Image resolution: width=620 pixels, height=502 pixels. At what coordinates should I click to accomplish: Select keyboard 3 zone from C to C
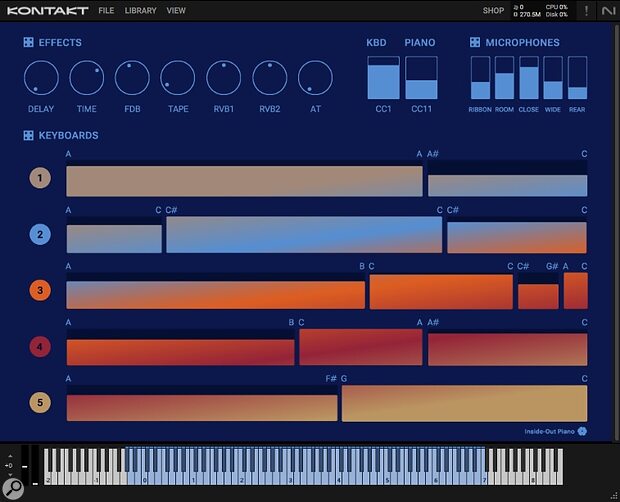pyautogui.click(x=441, y=292)
